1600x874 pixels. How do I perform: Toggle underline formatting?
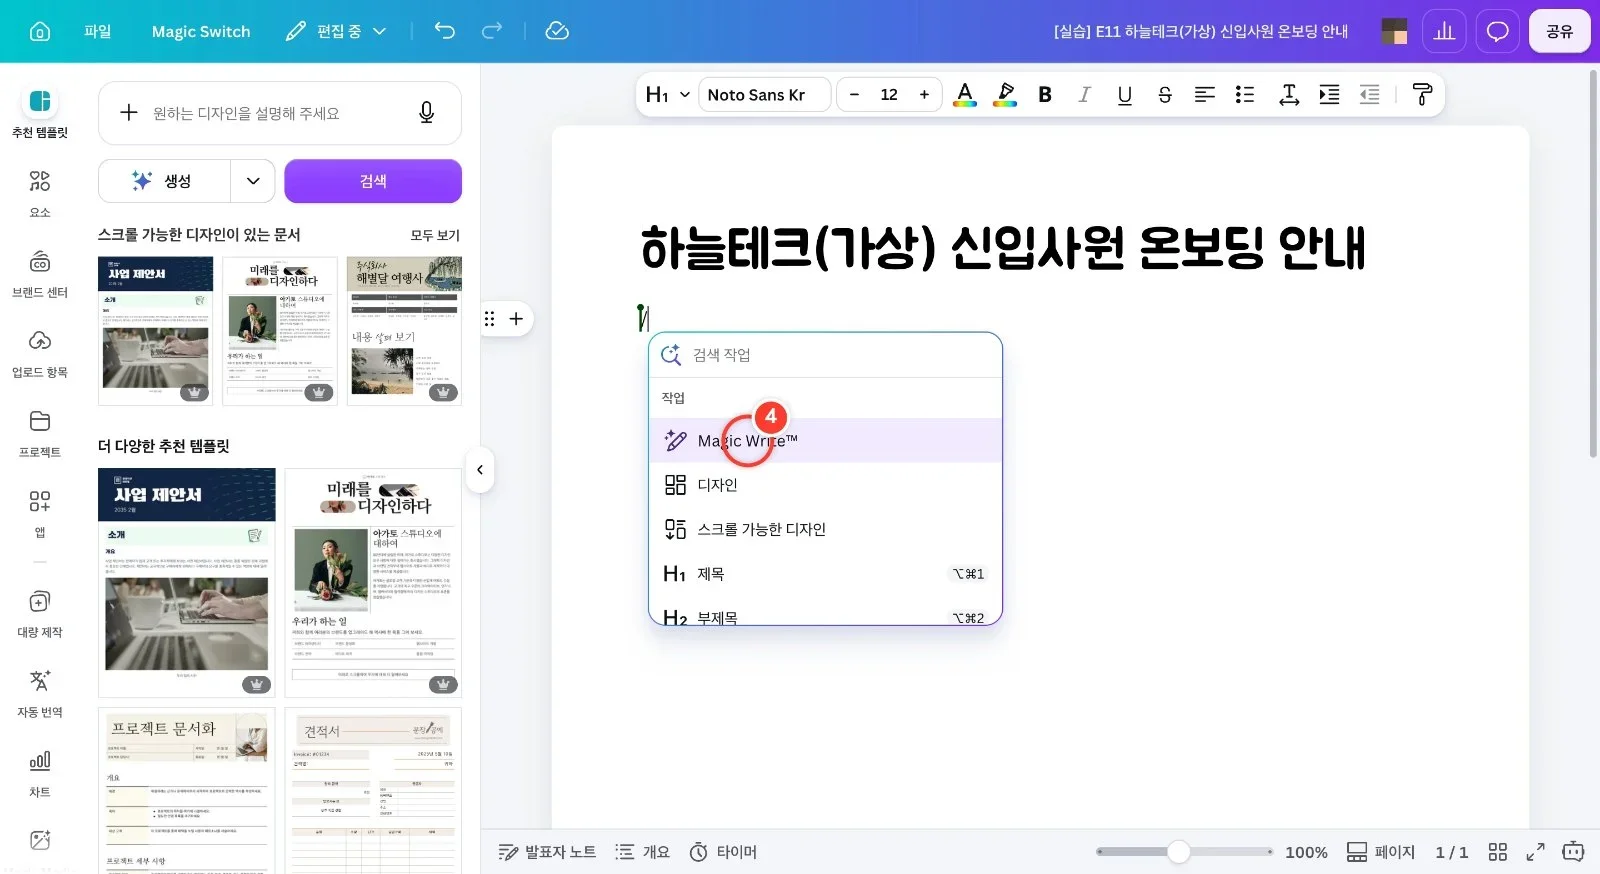[1125, 94]
